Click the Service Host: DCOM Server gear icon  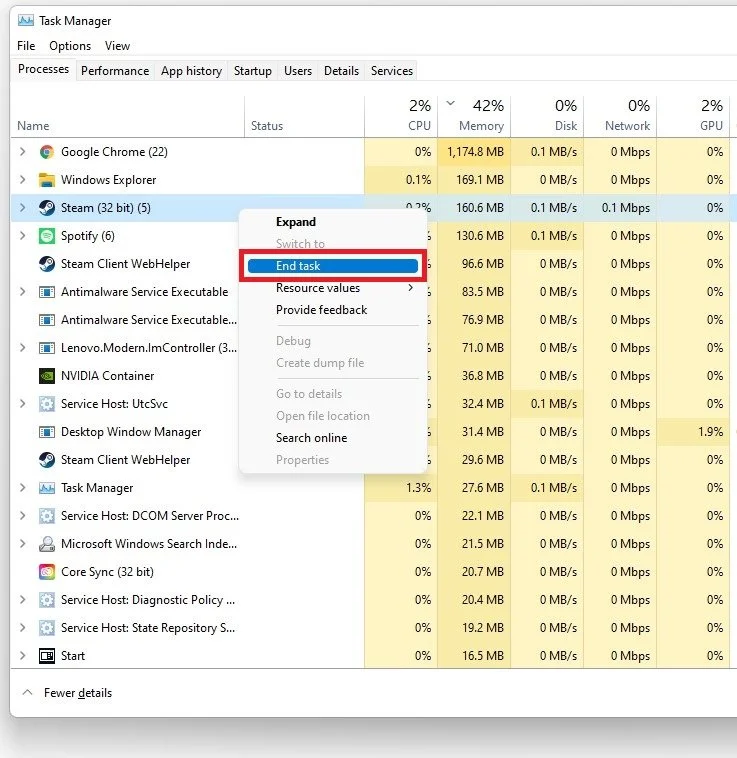click(x=47, y=516)
